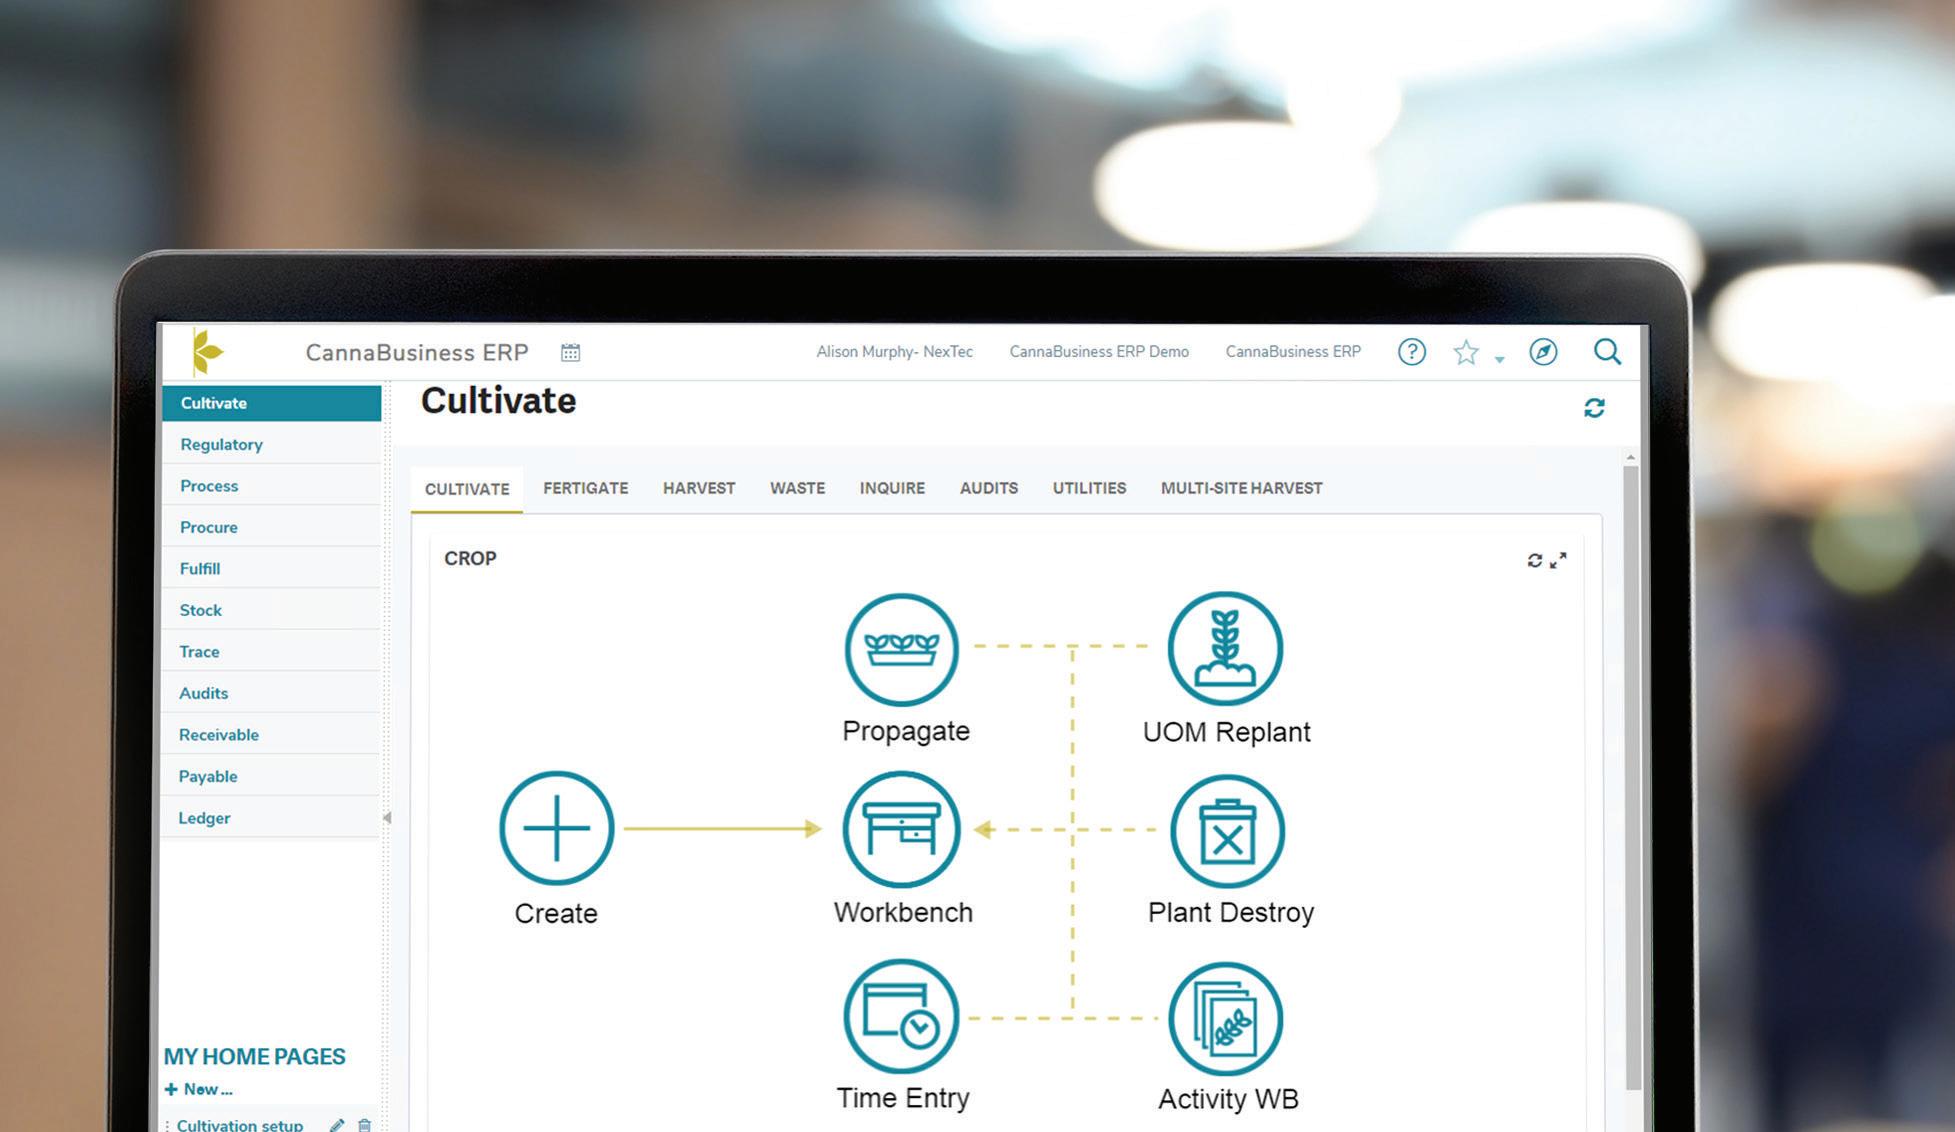The width and height of the screenshot is (1955, 1132).
Task: Refresh the Cultivate page with the top-right reload icon
Action: click(x=1594, y=408)
